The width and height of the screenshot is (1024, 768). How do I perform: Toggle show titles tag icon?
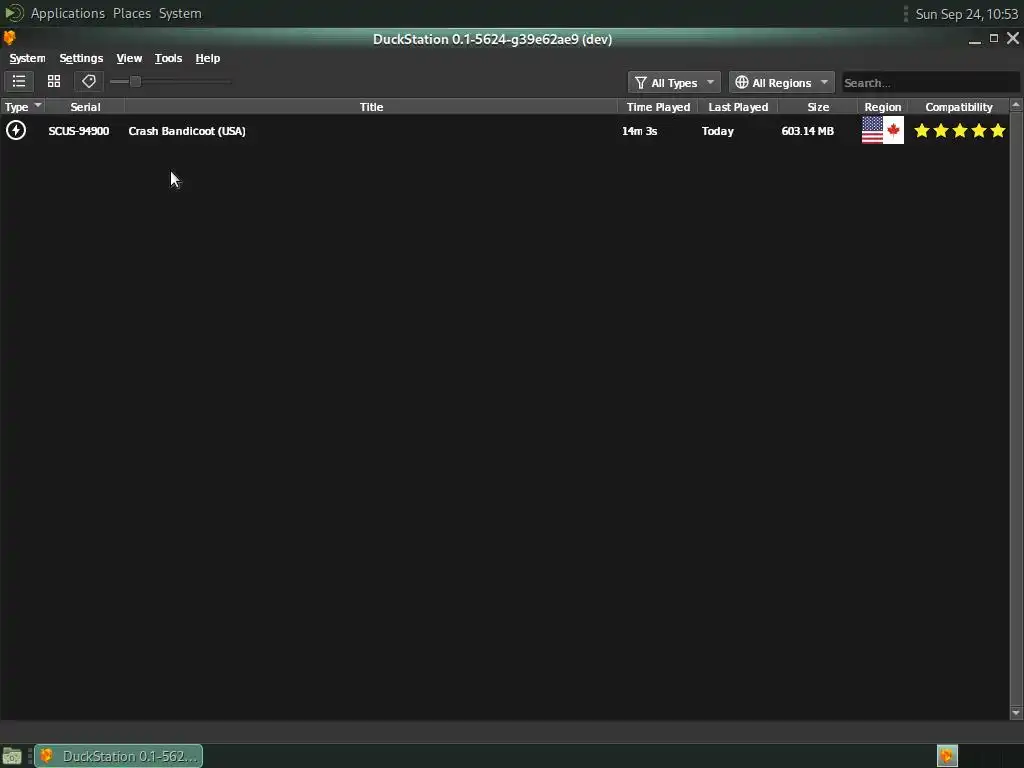pyautogui.click(x=89, y=82)
